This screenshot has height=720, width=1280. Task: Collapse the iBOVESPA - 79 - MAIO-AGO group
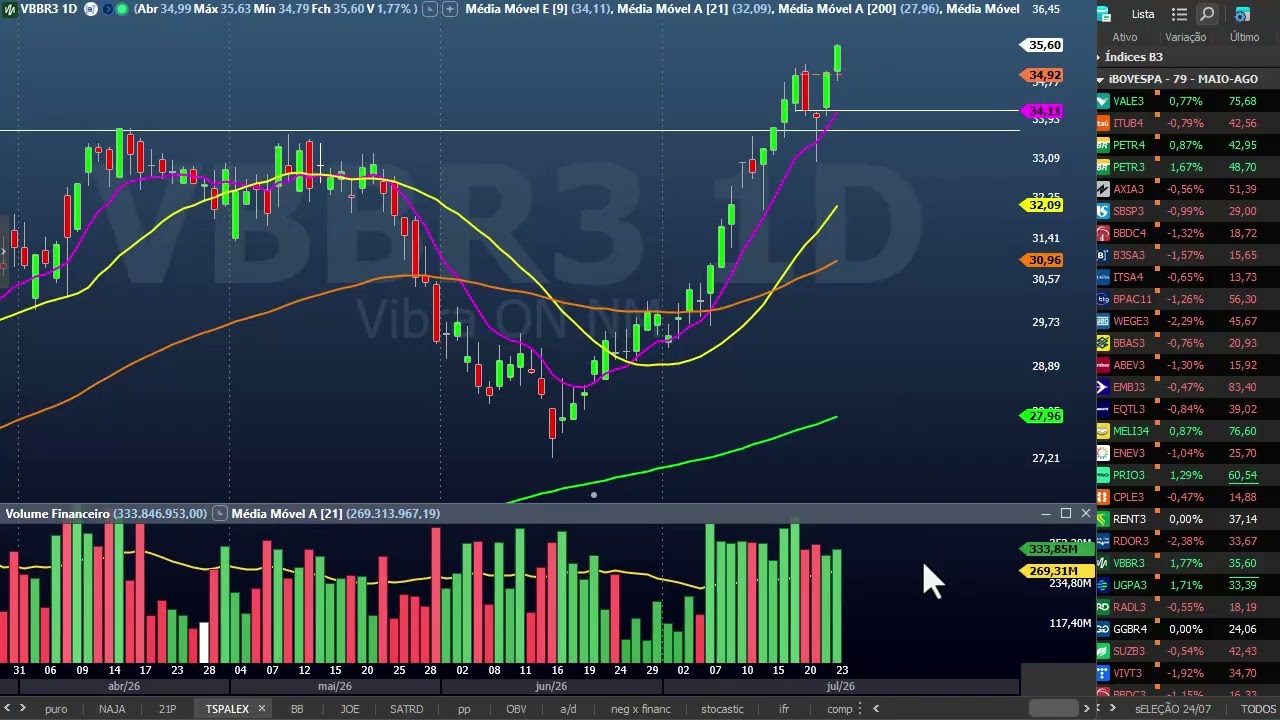(1100, 79)
